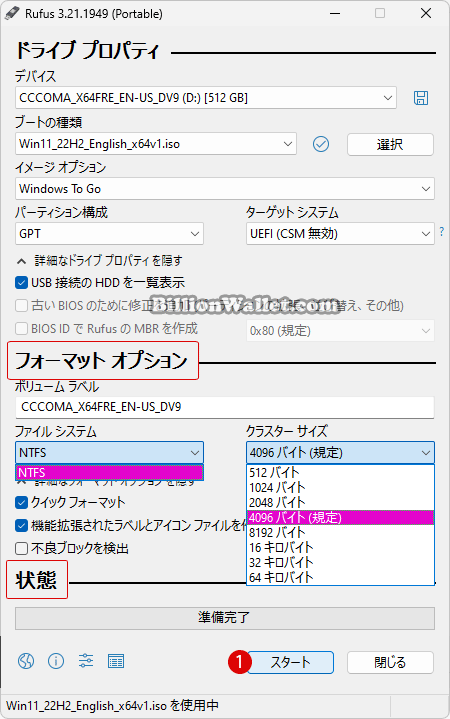Click the ボリューム ラベル input field
Image resolution: width=450 pixels, height=719 pixels.
tap(225, 407)
